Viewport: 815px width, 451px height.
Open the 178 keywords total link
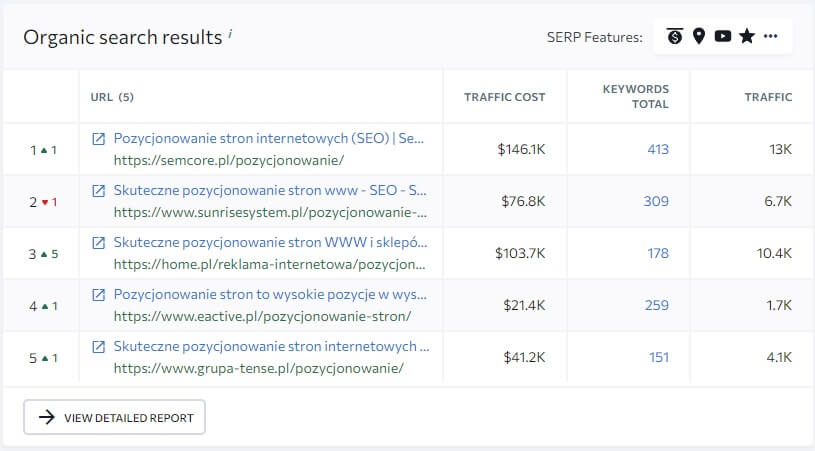coord(657,254)
